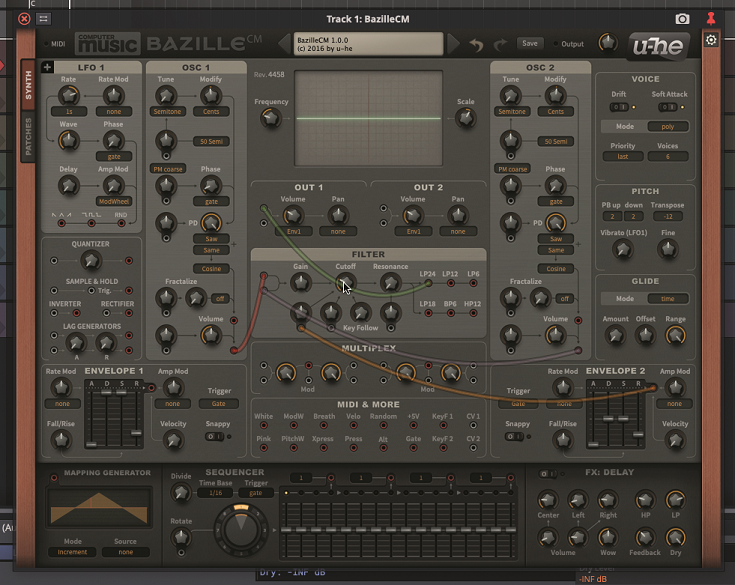Click the Filter Gain knob
The image size is (735, 585).
click(x=300, y=283)
